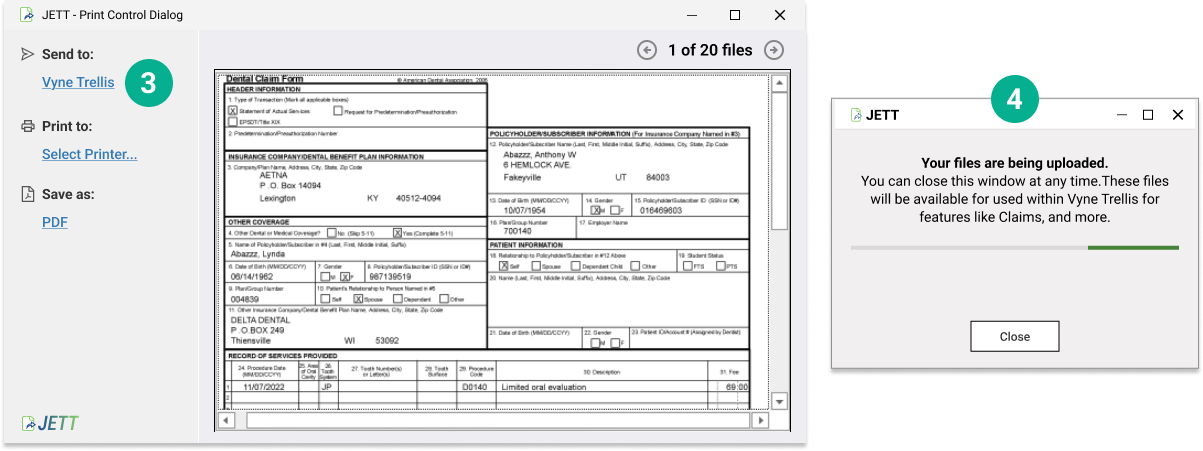This screenshot has height=451, width=1203.
Task: Click the Send to paper plane icon
Action: (28, 54)
